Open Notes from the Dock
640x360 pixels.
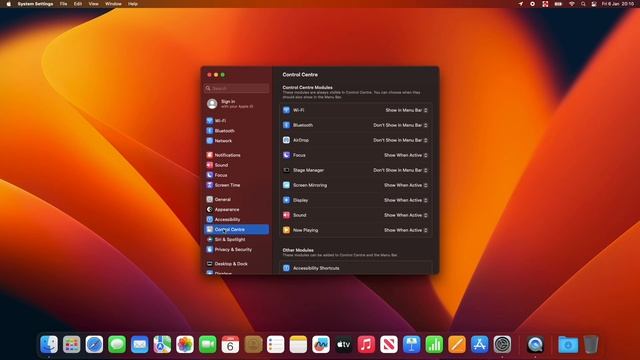click(x=298, y=344)
